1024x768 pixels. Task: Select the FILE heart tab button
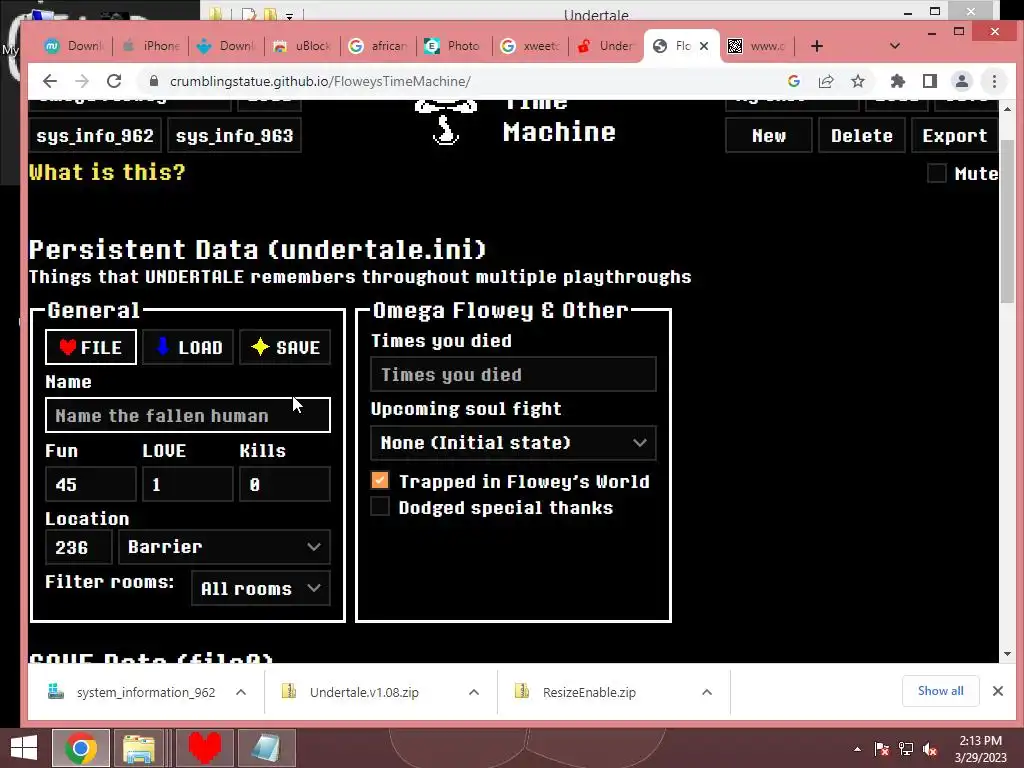point(91,347)
